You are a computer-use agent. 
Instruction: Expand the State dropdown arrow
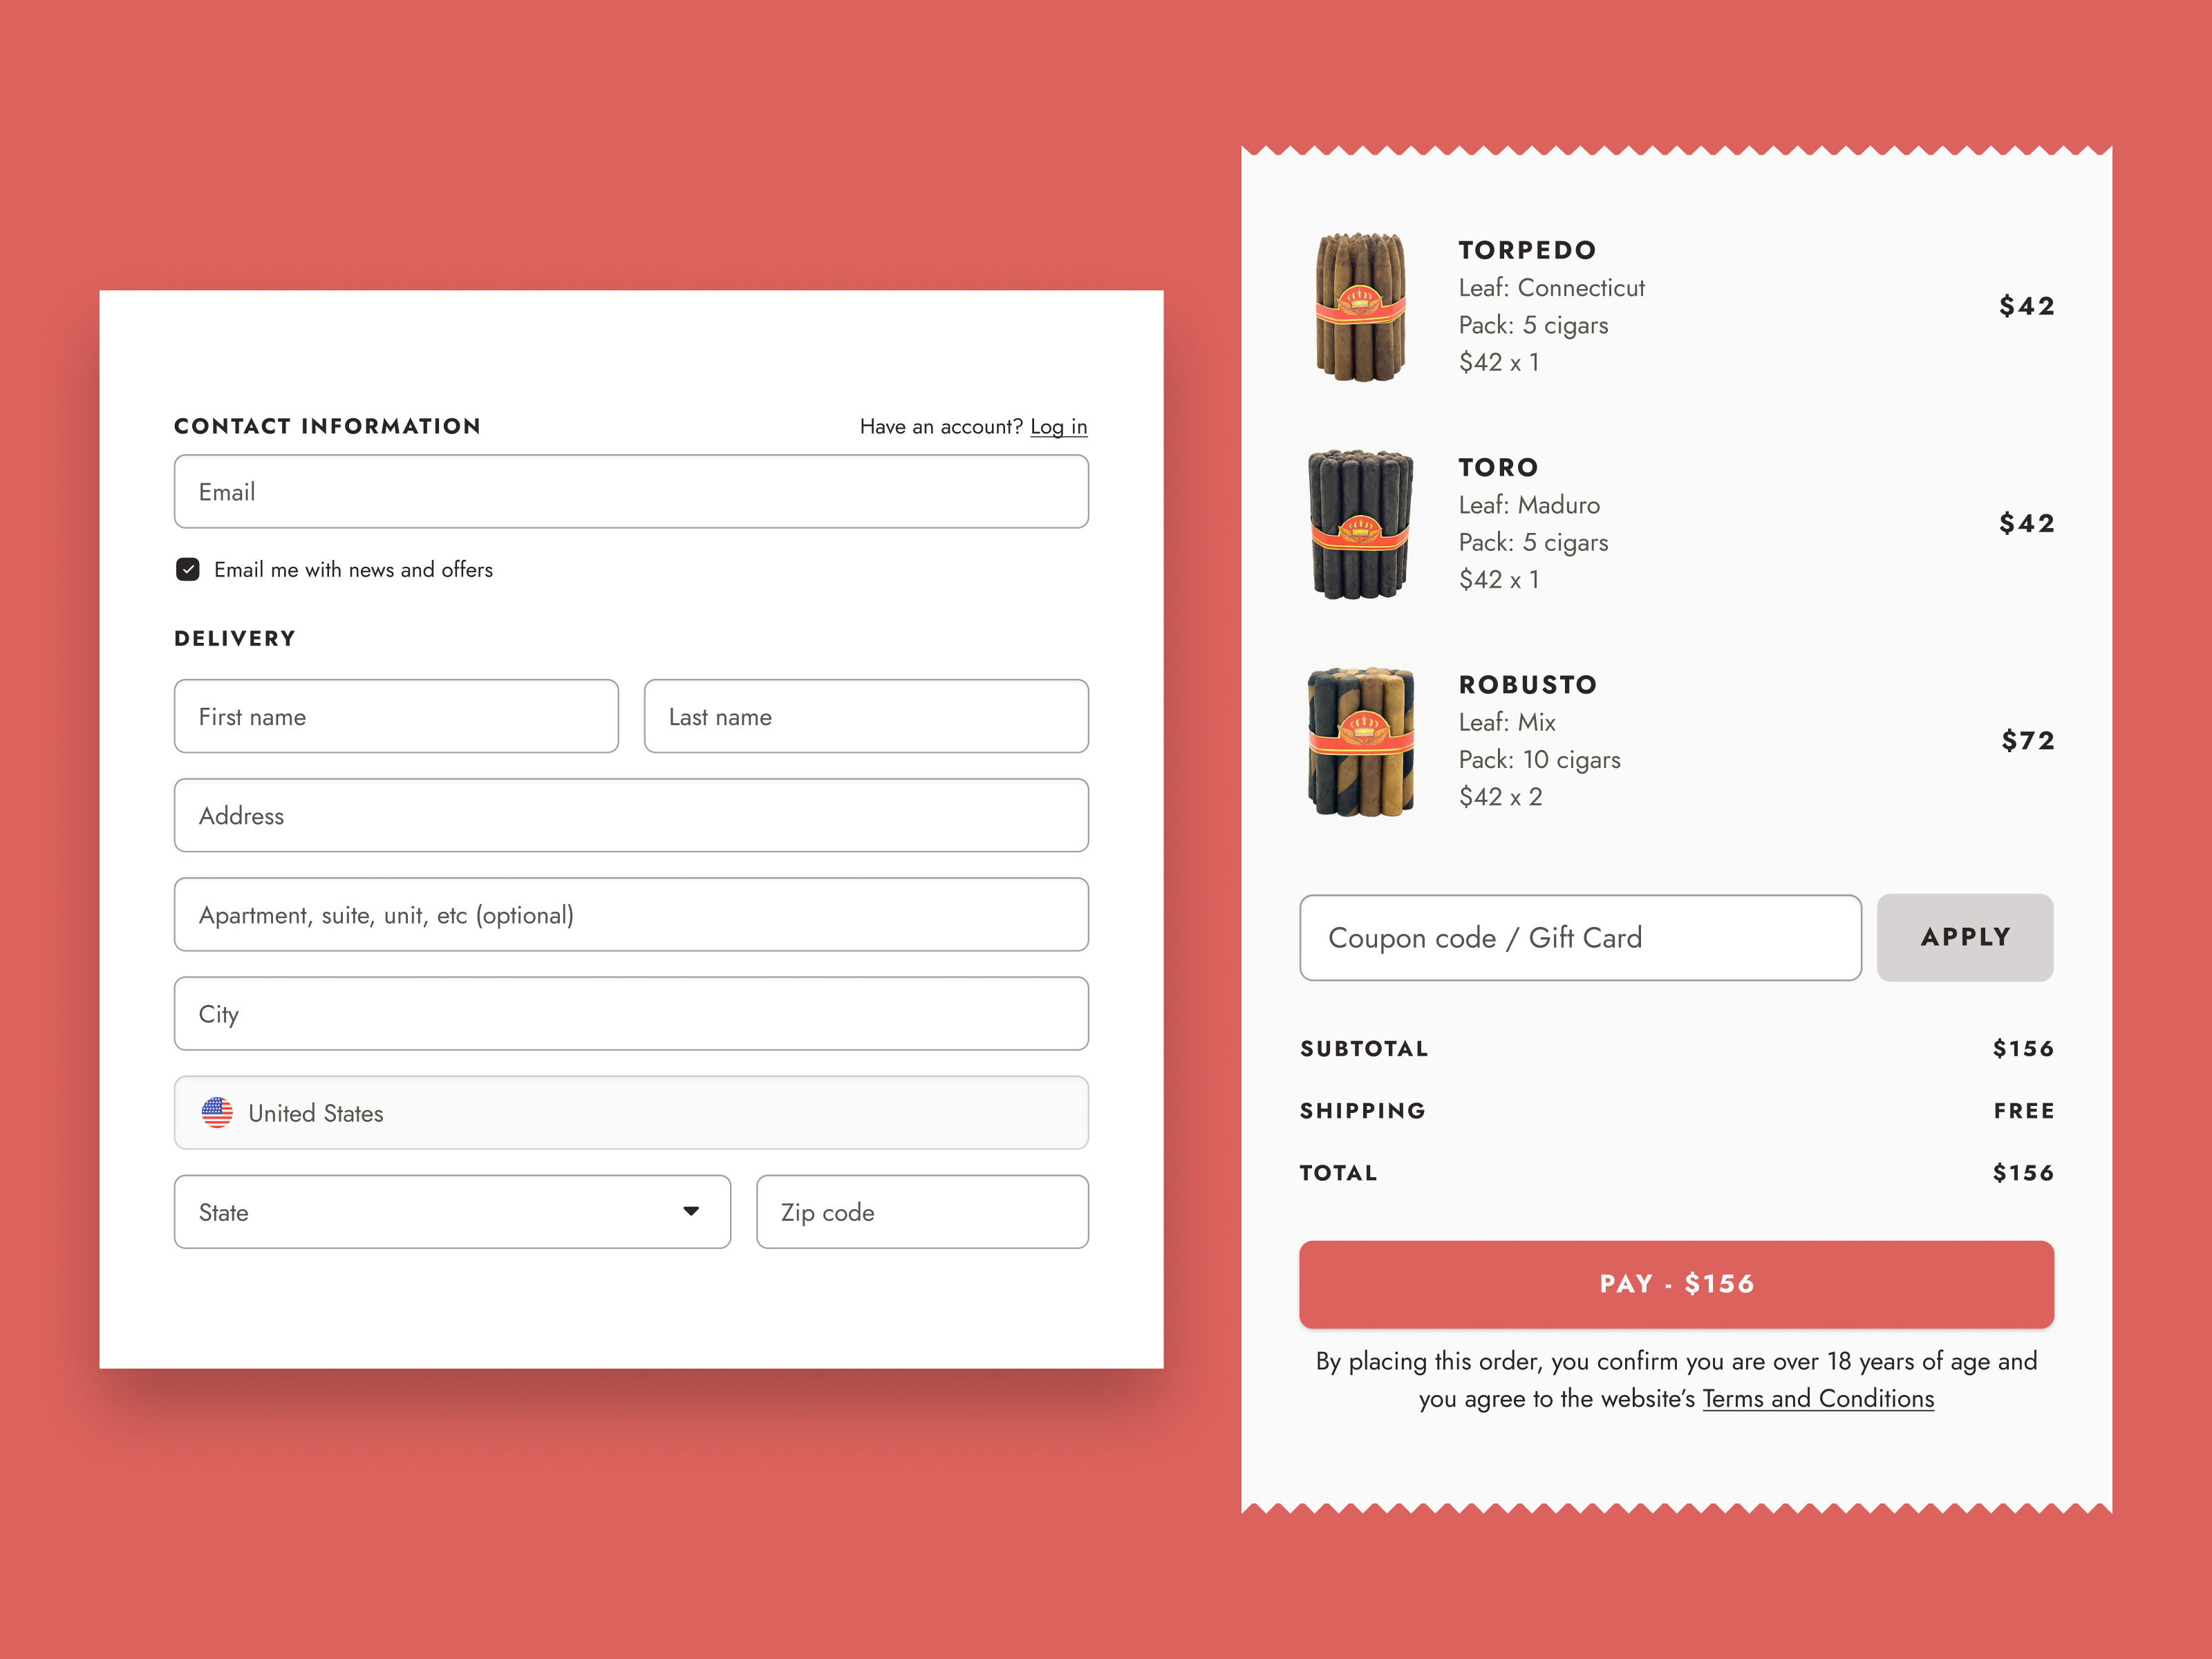pyautogui.click(x=690, y=1211)
